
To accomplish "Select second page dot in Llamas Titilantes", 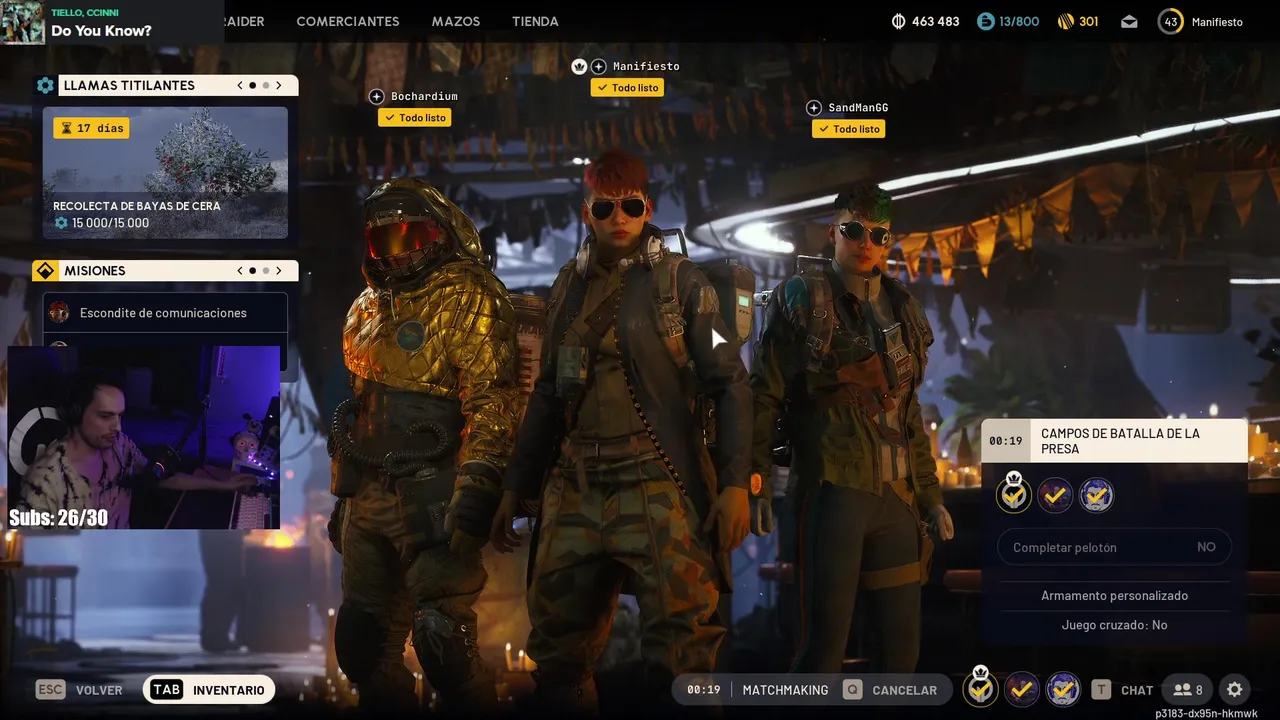I will tap(266, 86).
